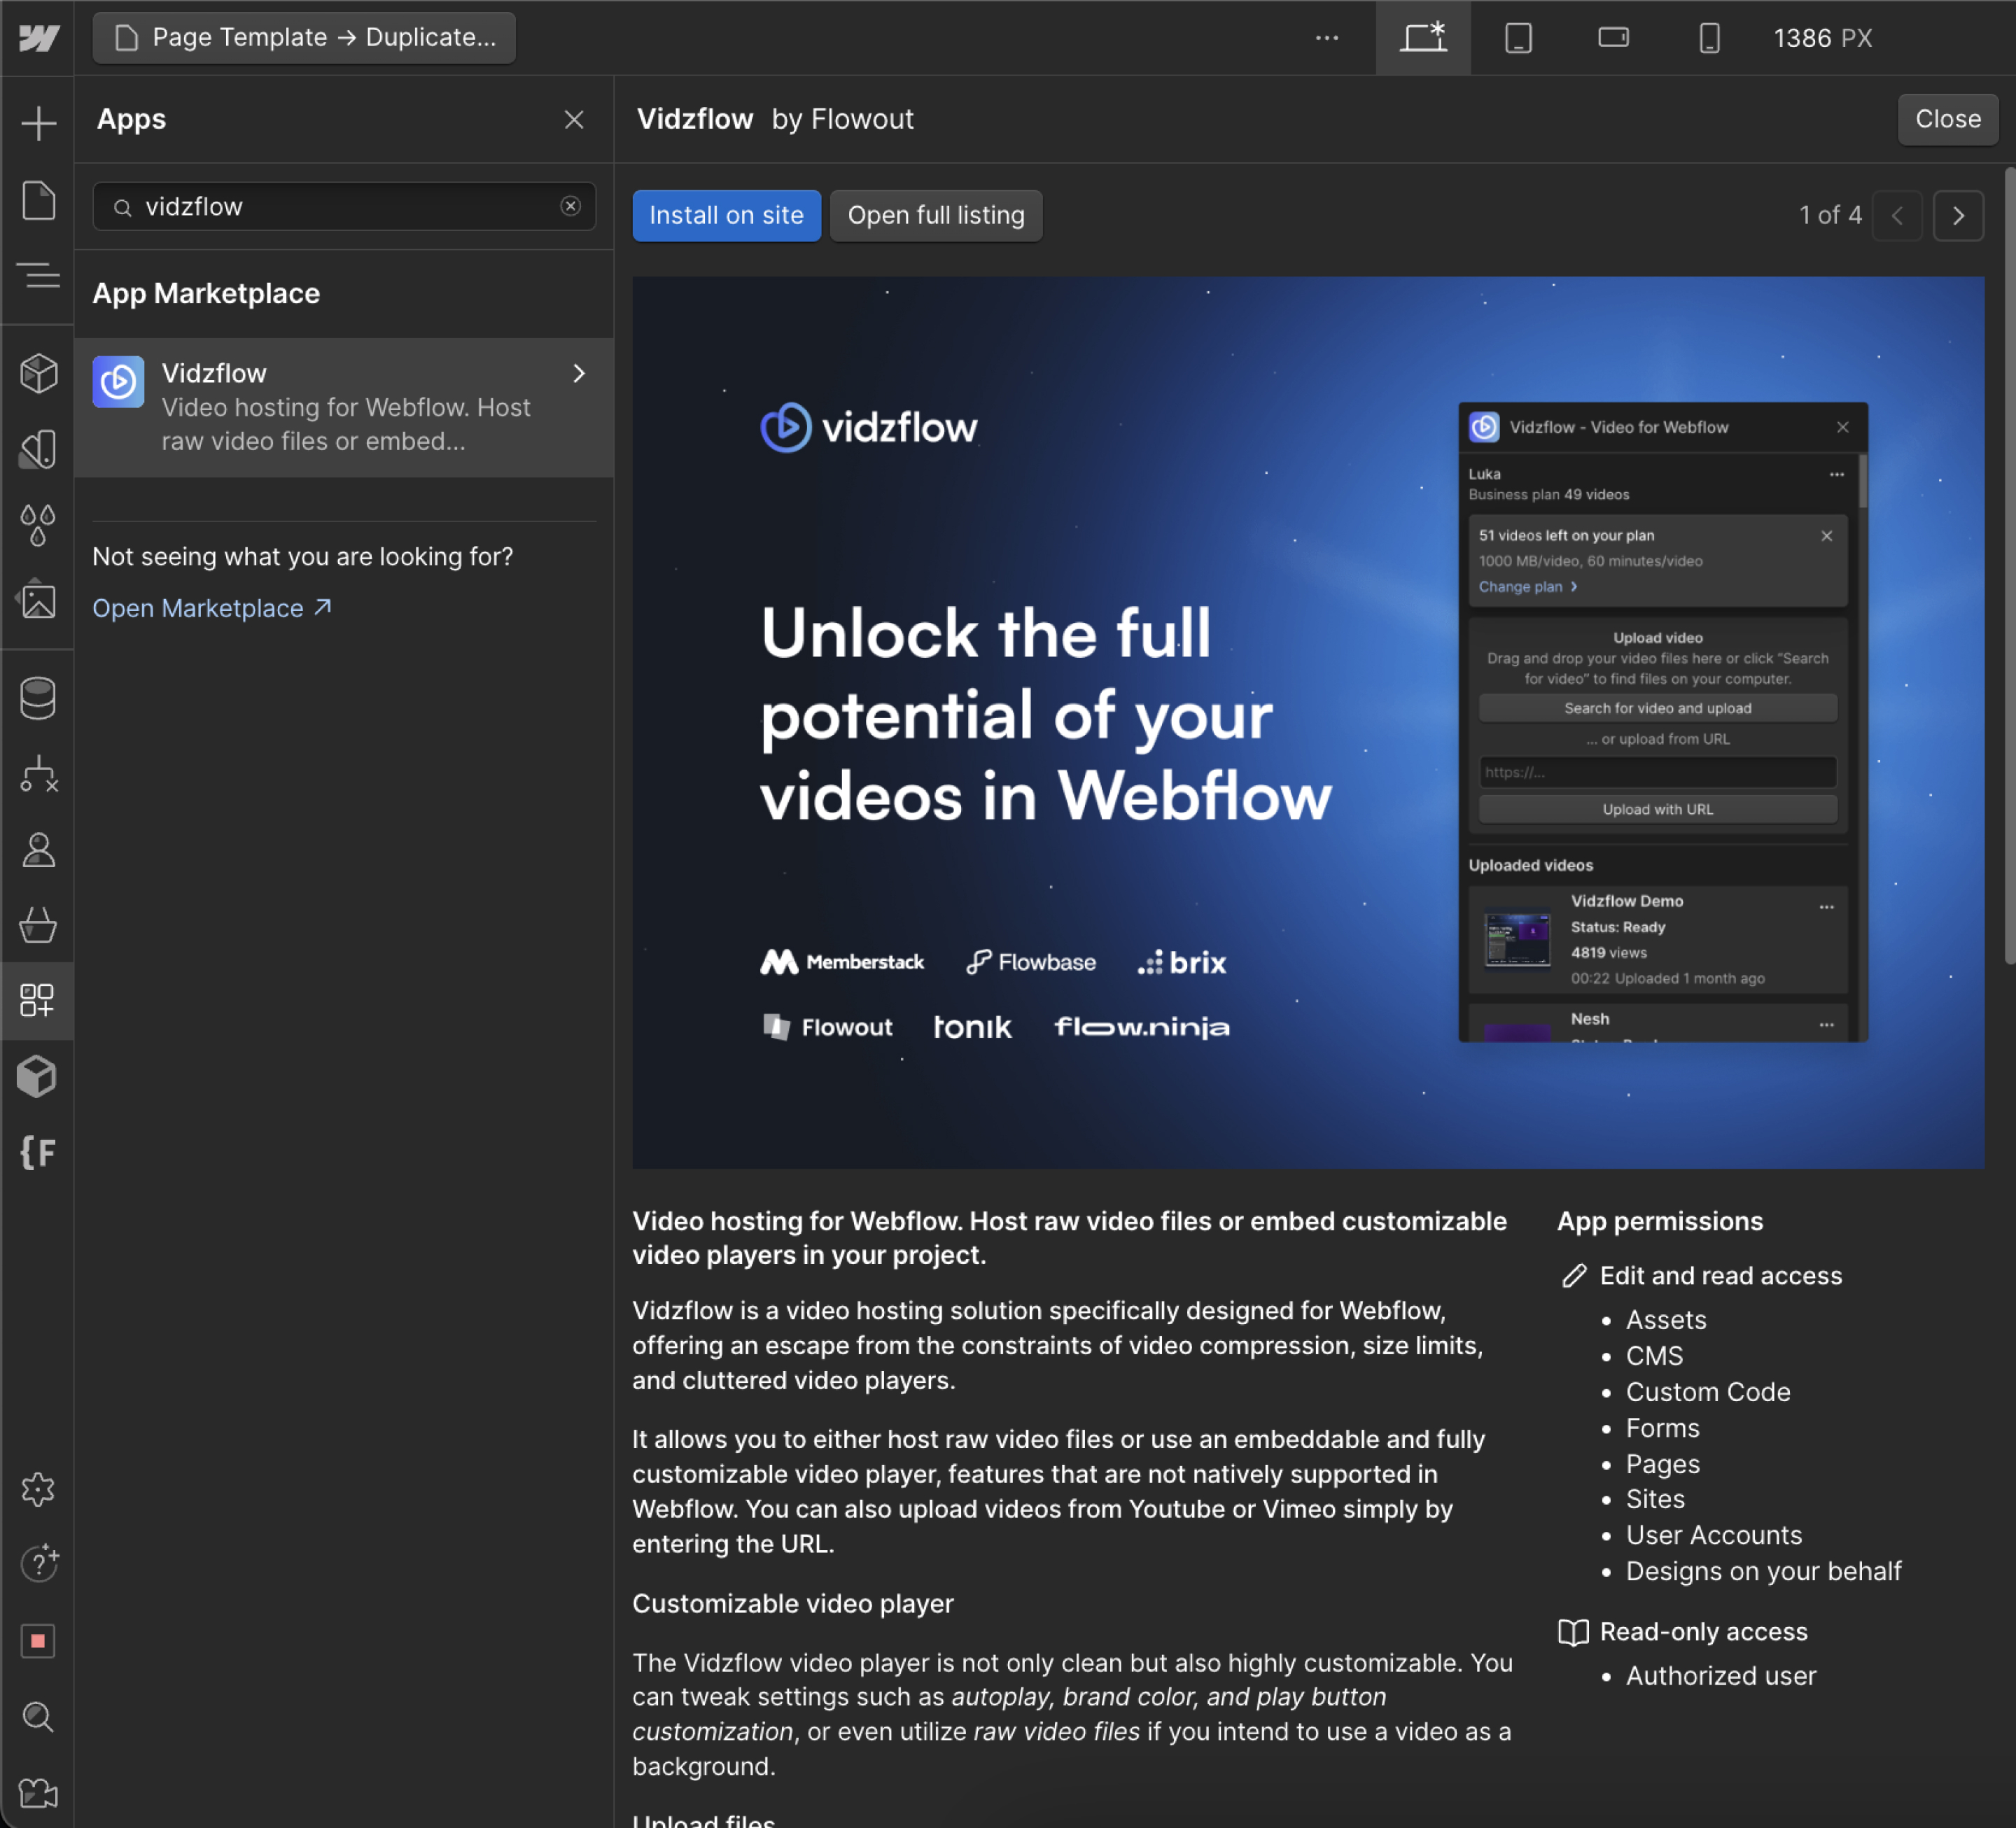Open the Style selectors droplets icon
This screenshot has height=1828, width=2016.
[x=38, y=524]
